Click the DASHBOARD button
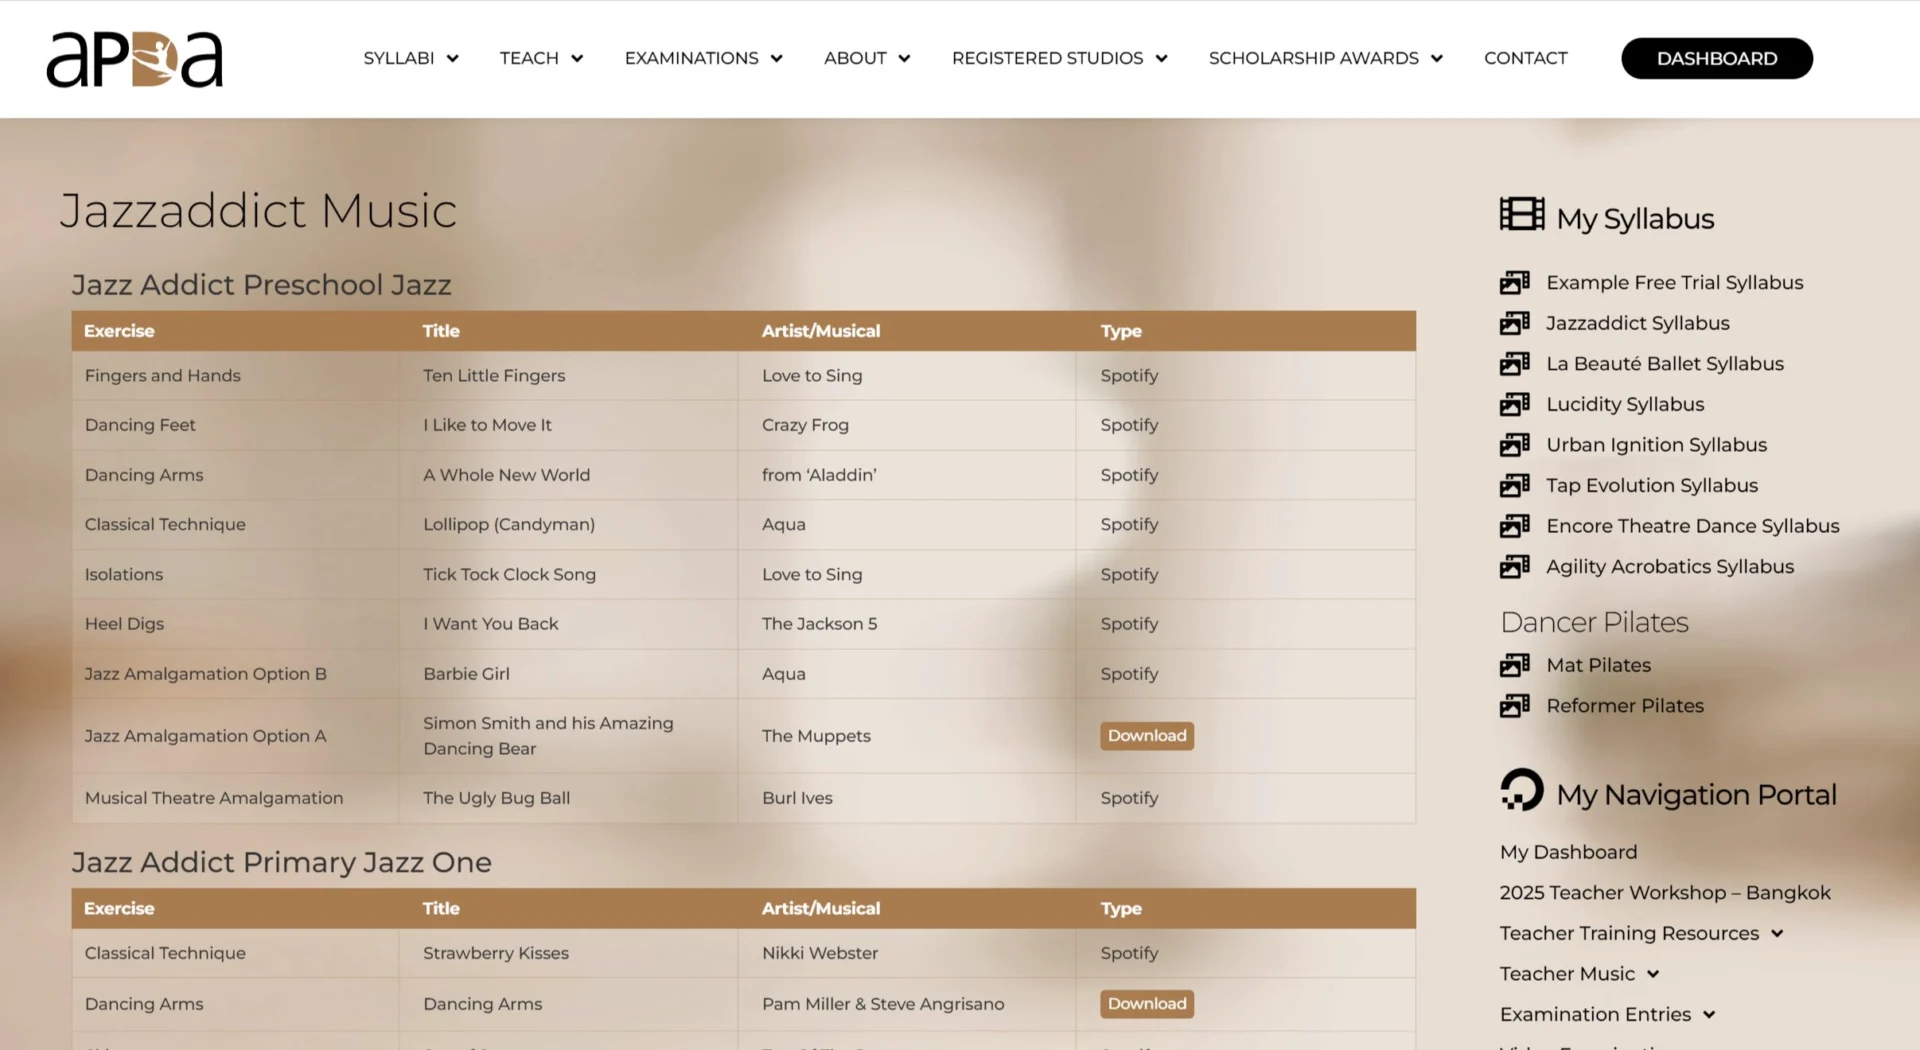This screenshot has width=1920, height=1050. pyautogui.click(x=1716, y=58)
